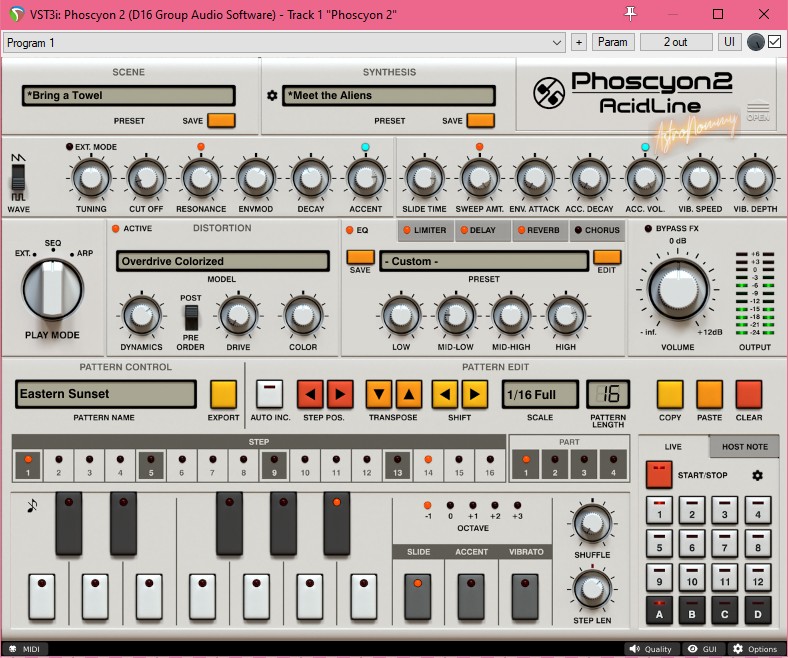
Task: Open the Start/Stop settings gear
Action: point(757,475)
